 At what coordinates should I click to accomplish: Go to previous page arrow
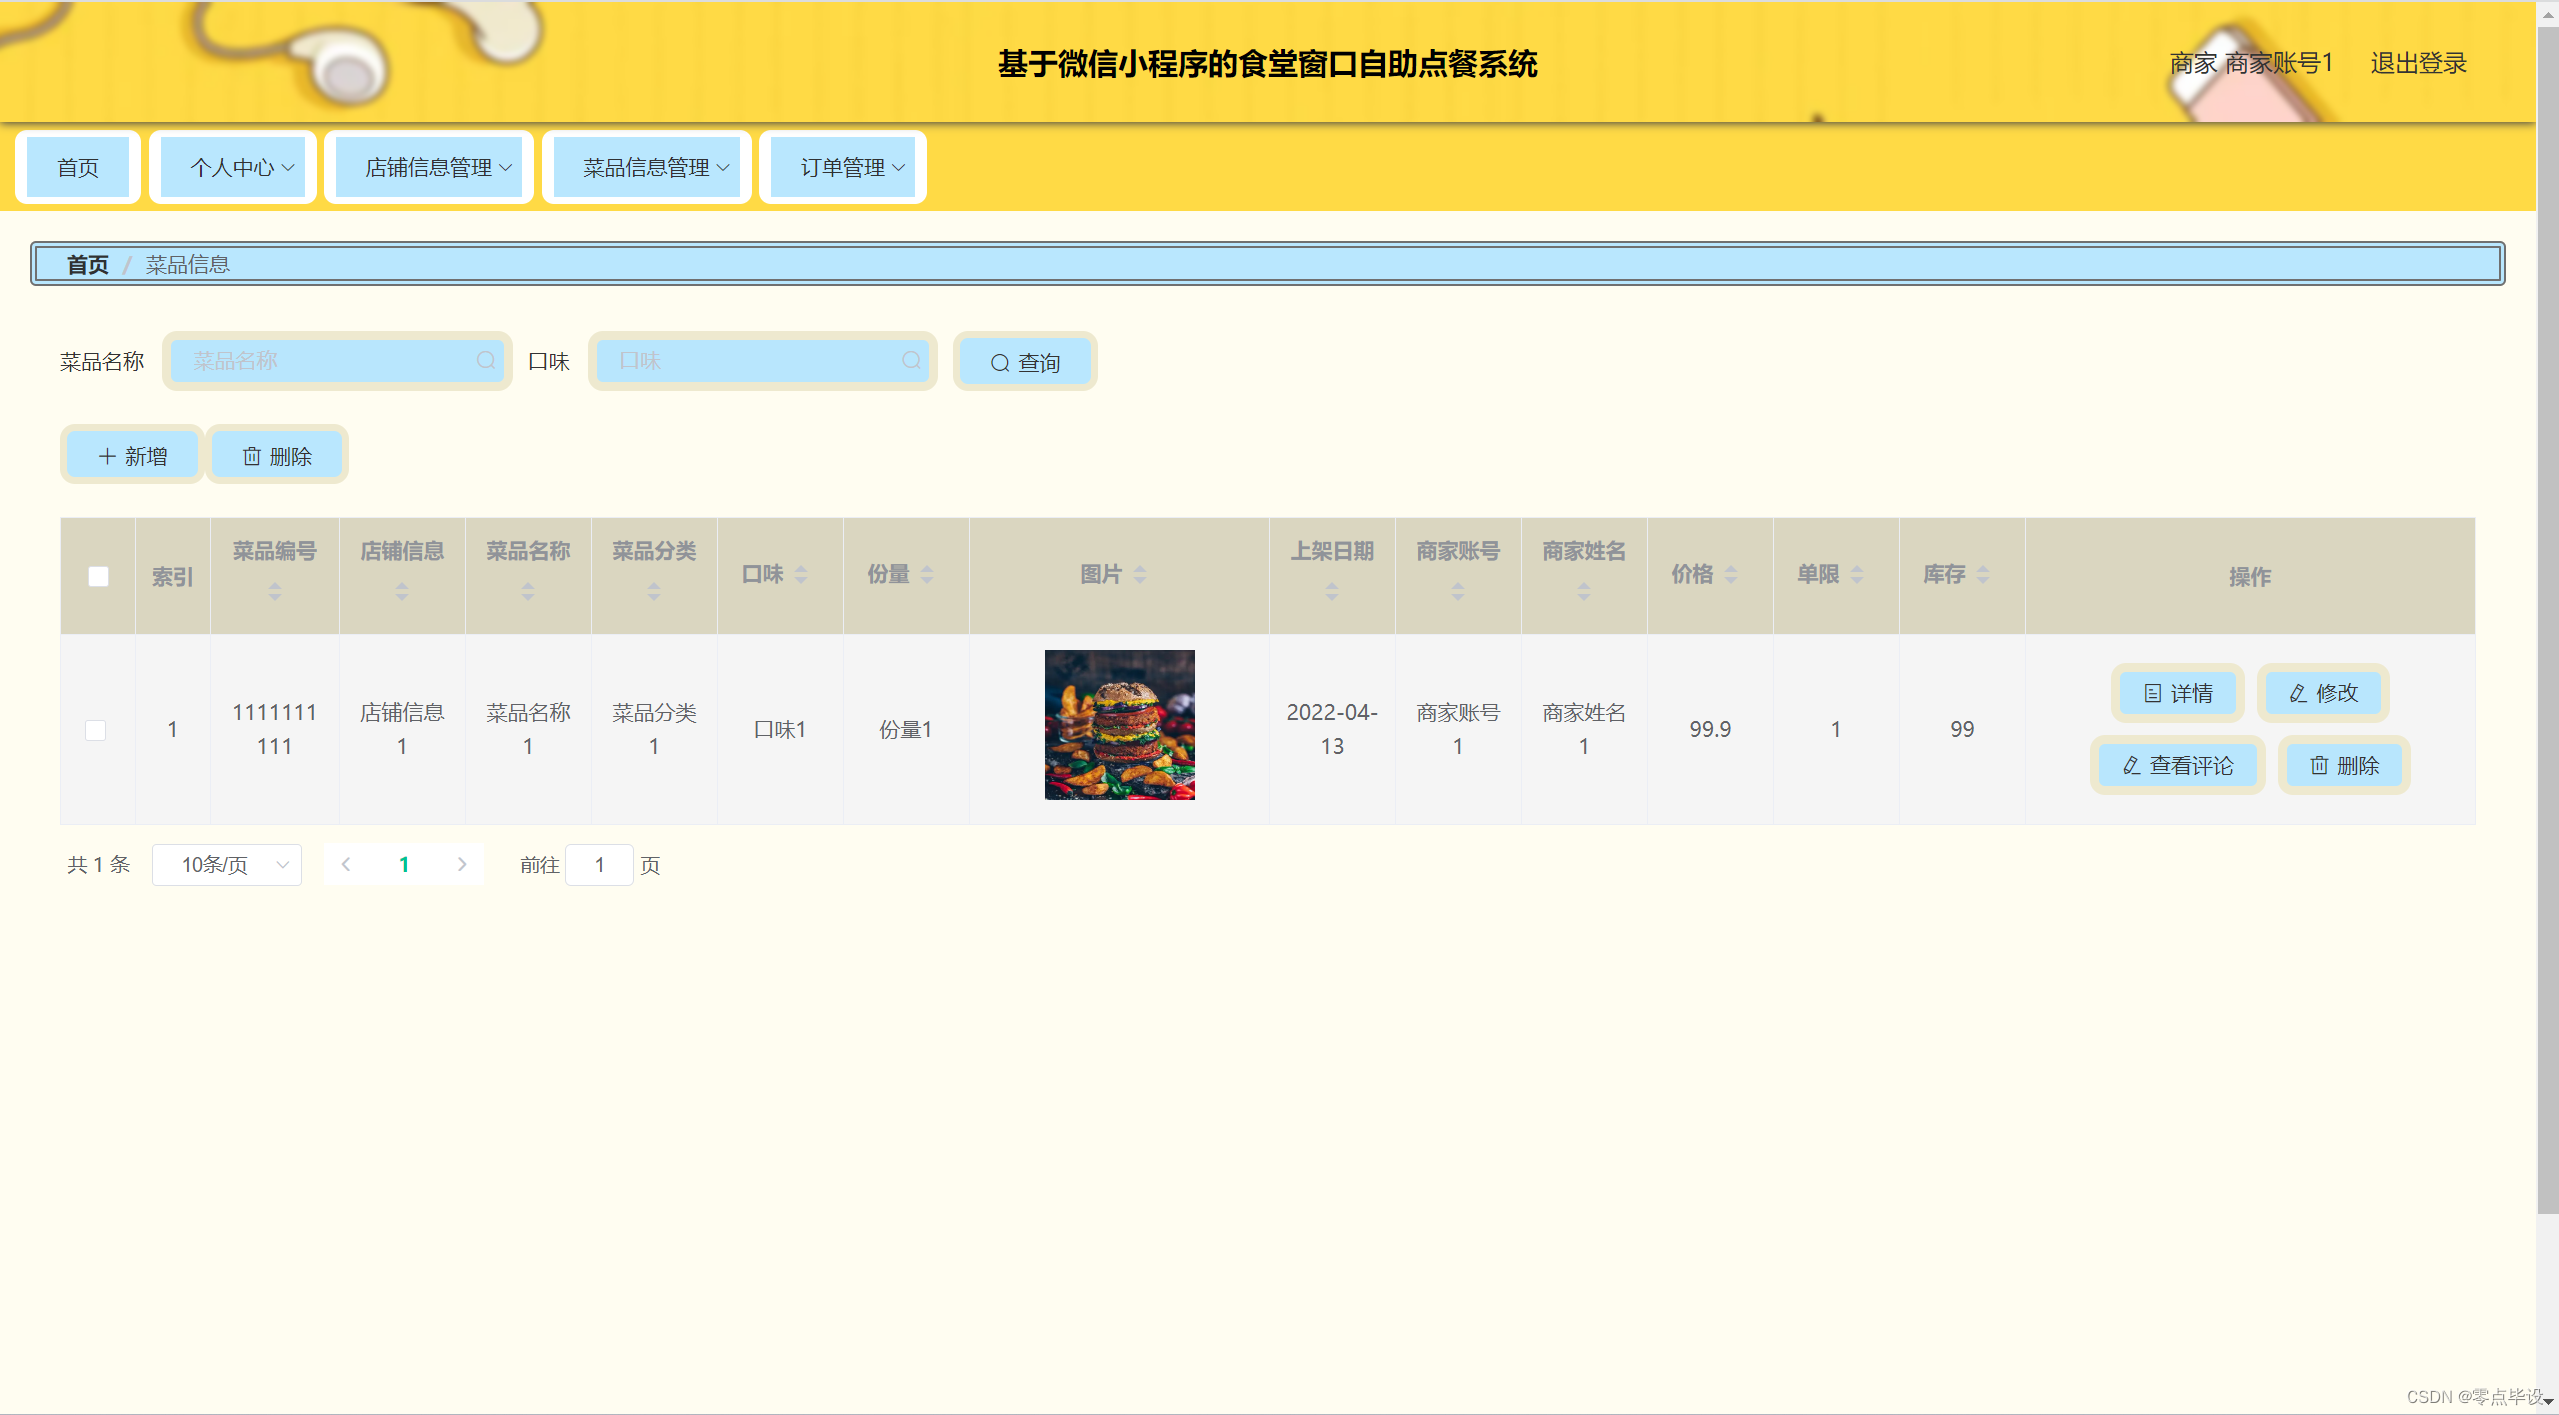[346, 864]
